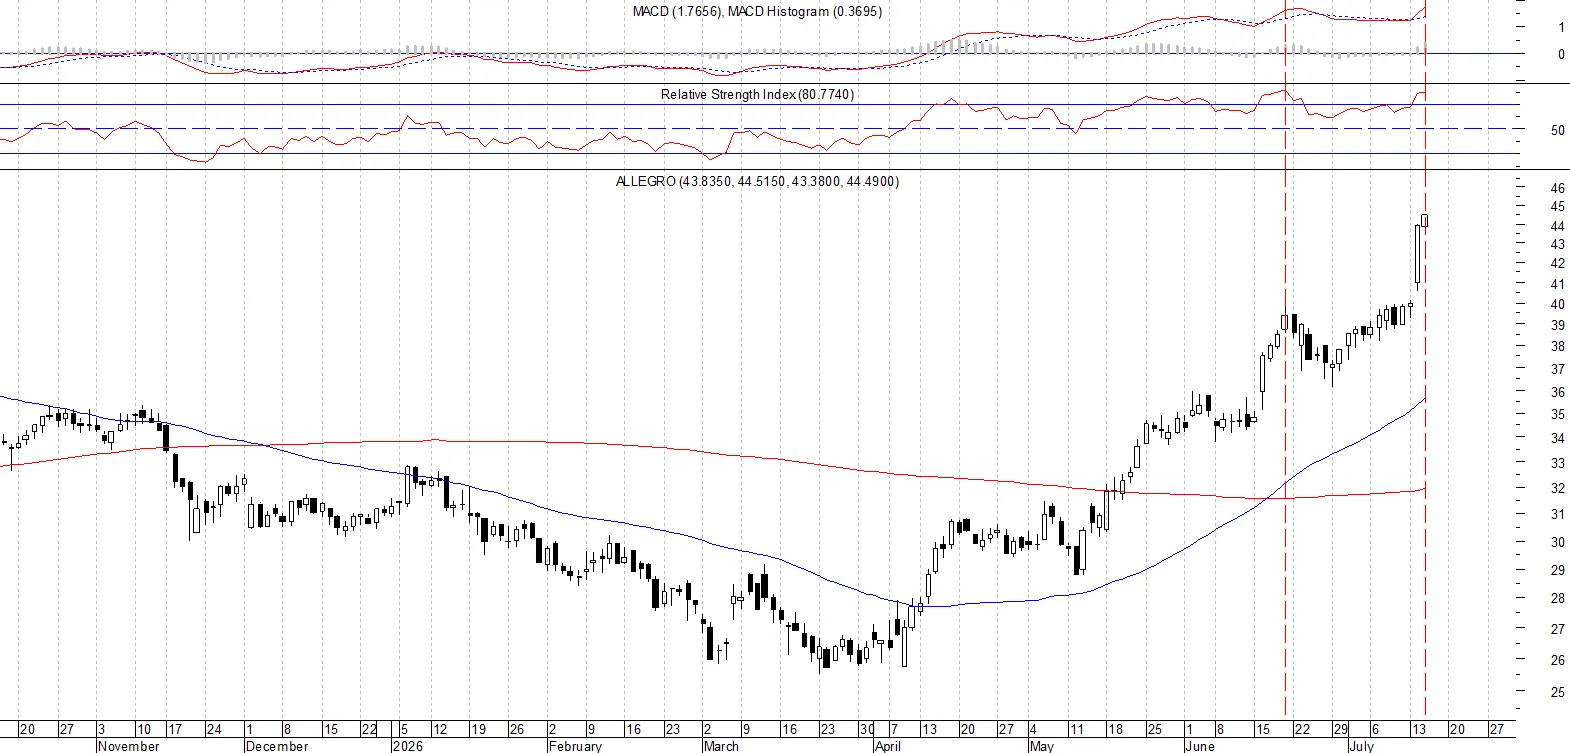Select the June month label

tap(1199, 746)
